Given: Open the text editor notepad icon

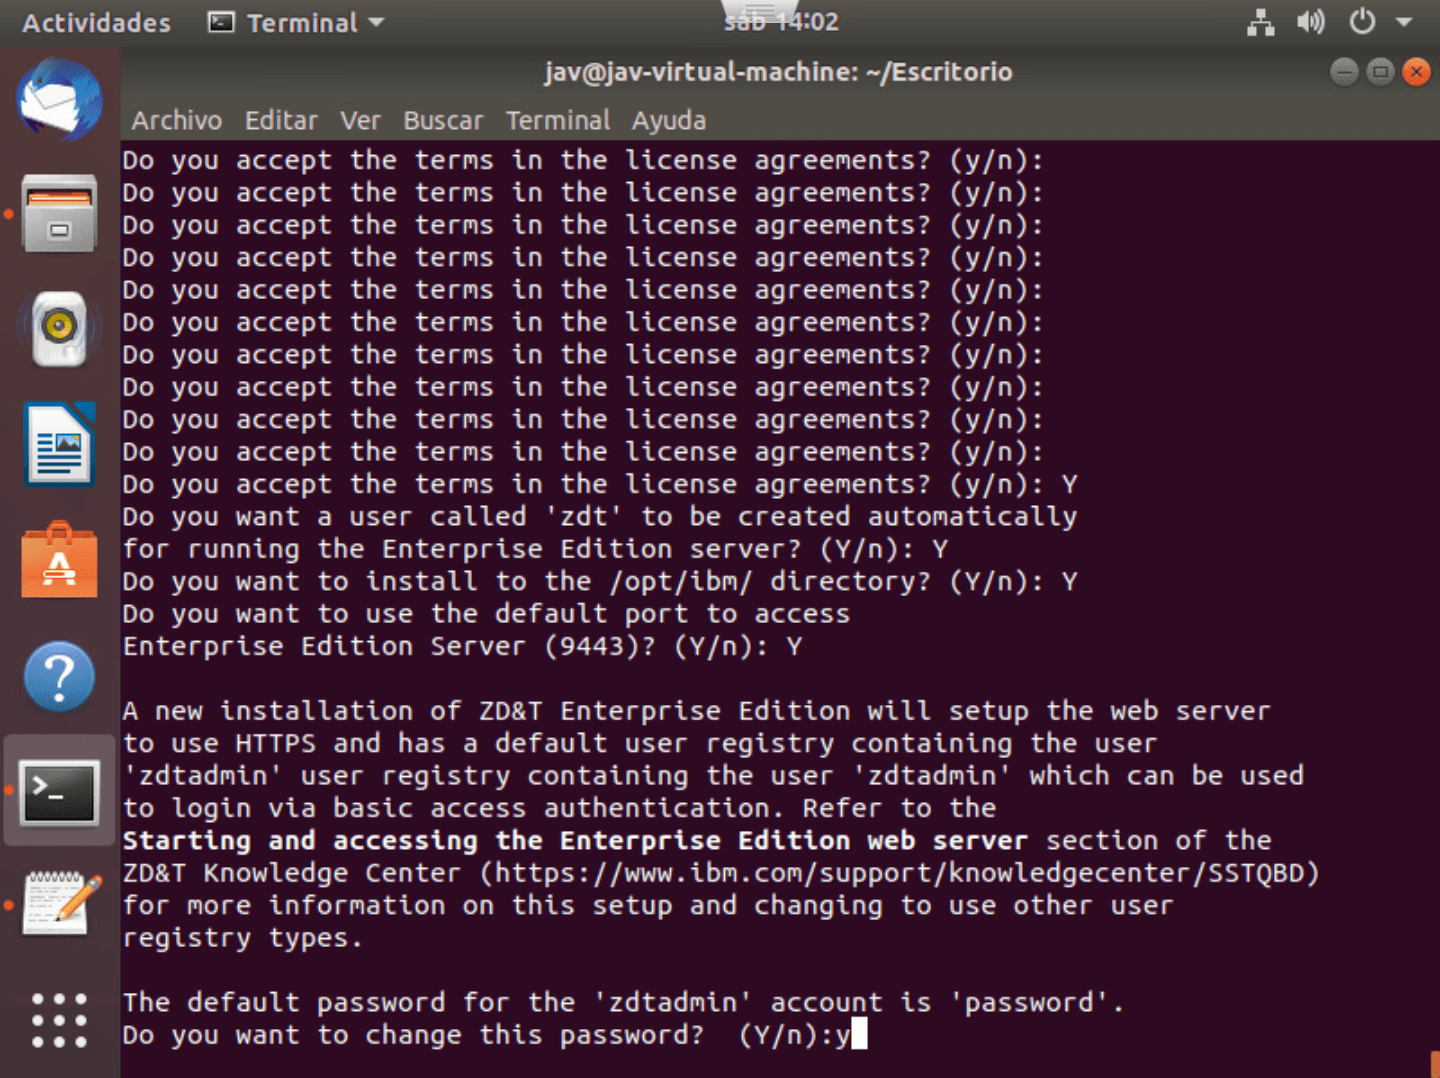Looking at the screenshot, I should (59, 903).
